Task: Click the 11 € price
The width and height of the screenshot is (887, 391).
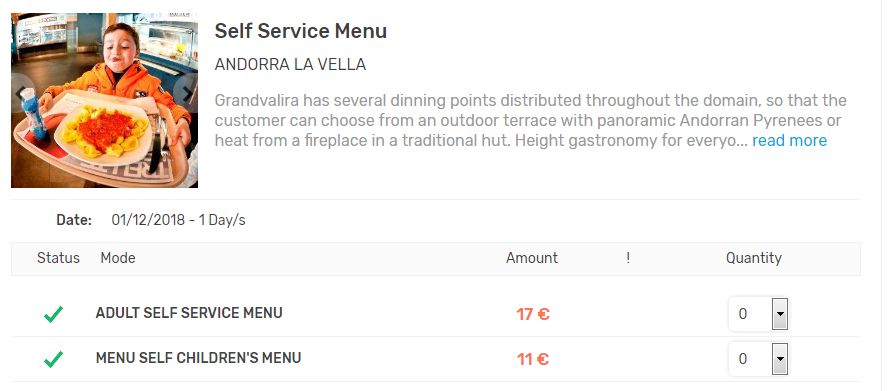Action: 532,359
